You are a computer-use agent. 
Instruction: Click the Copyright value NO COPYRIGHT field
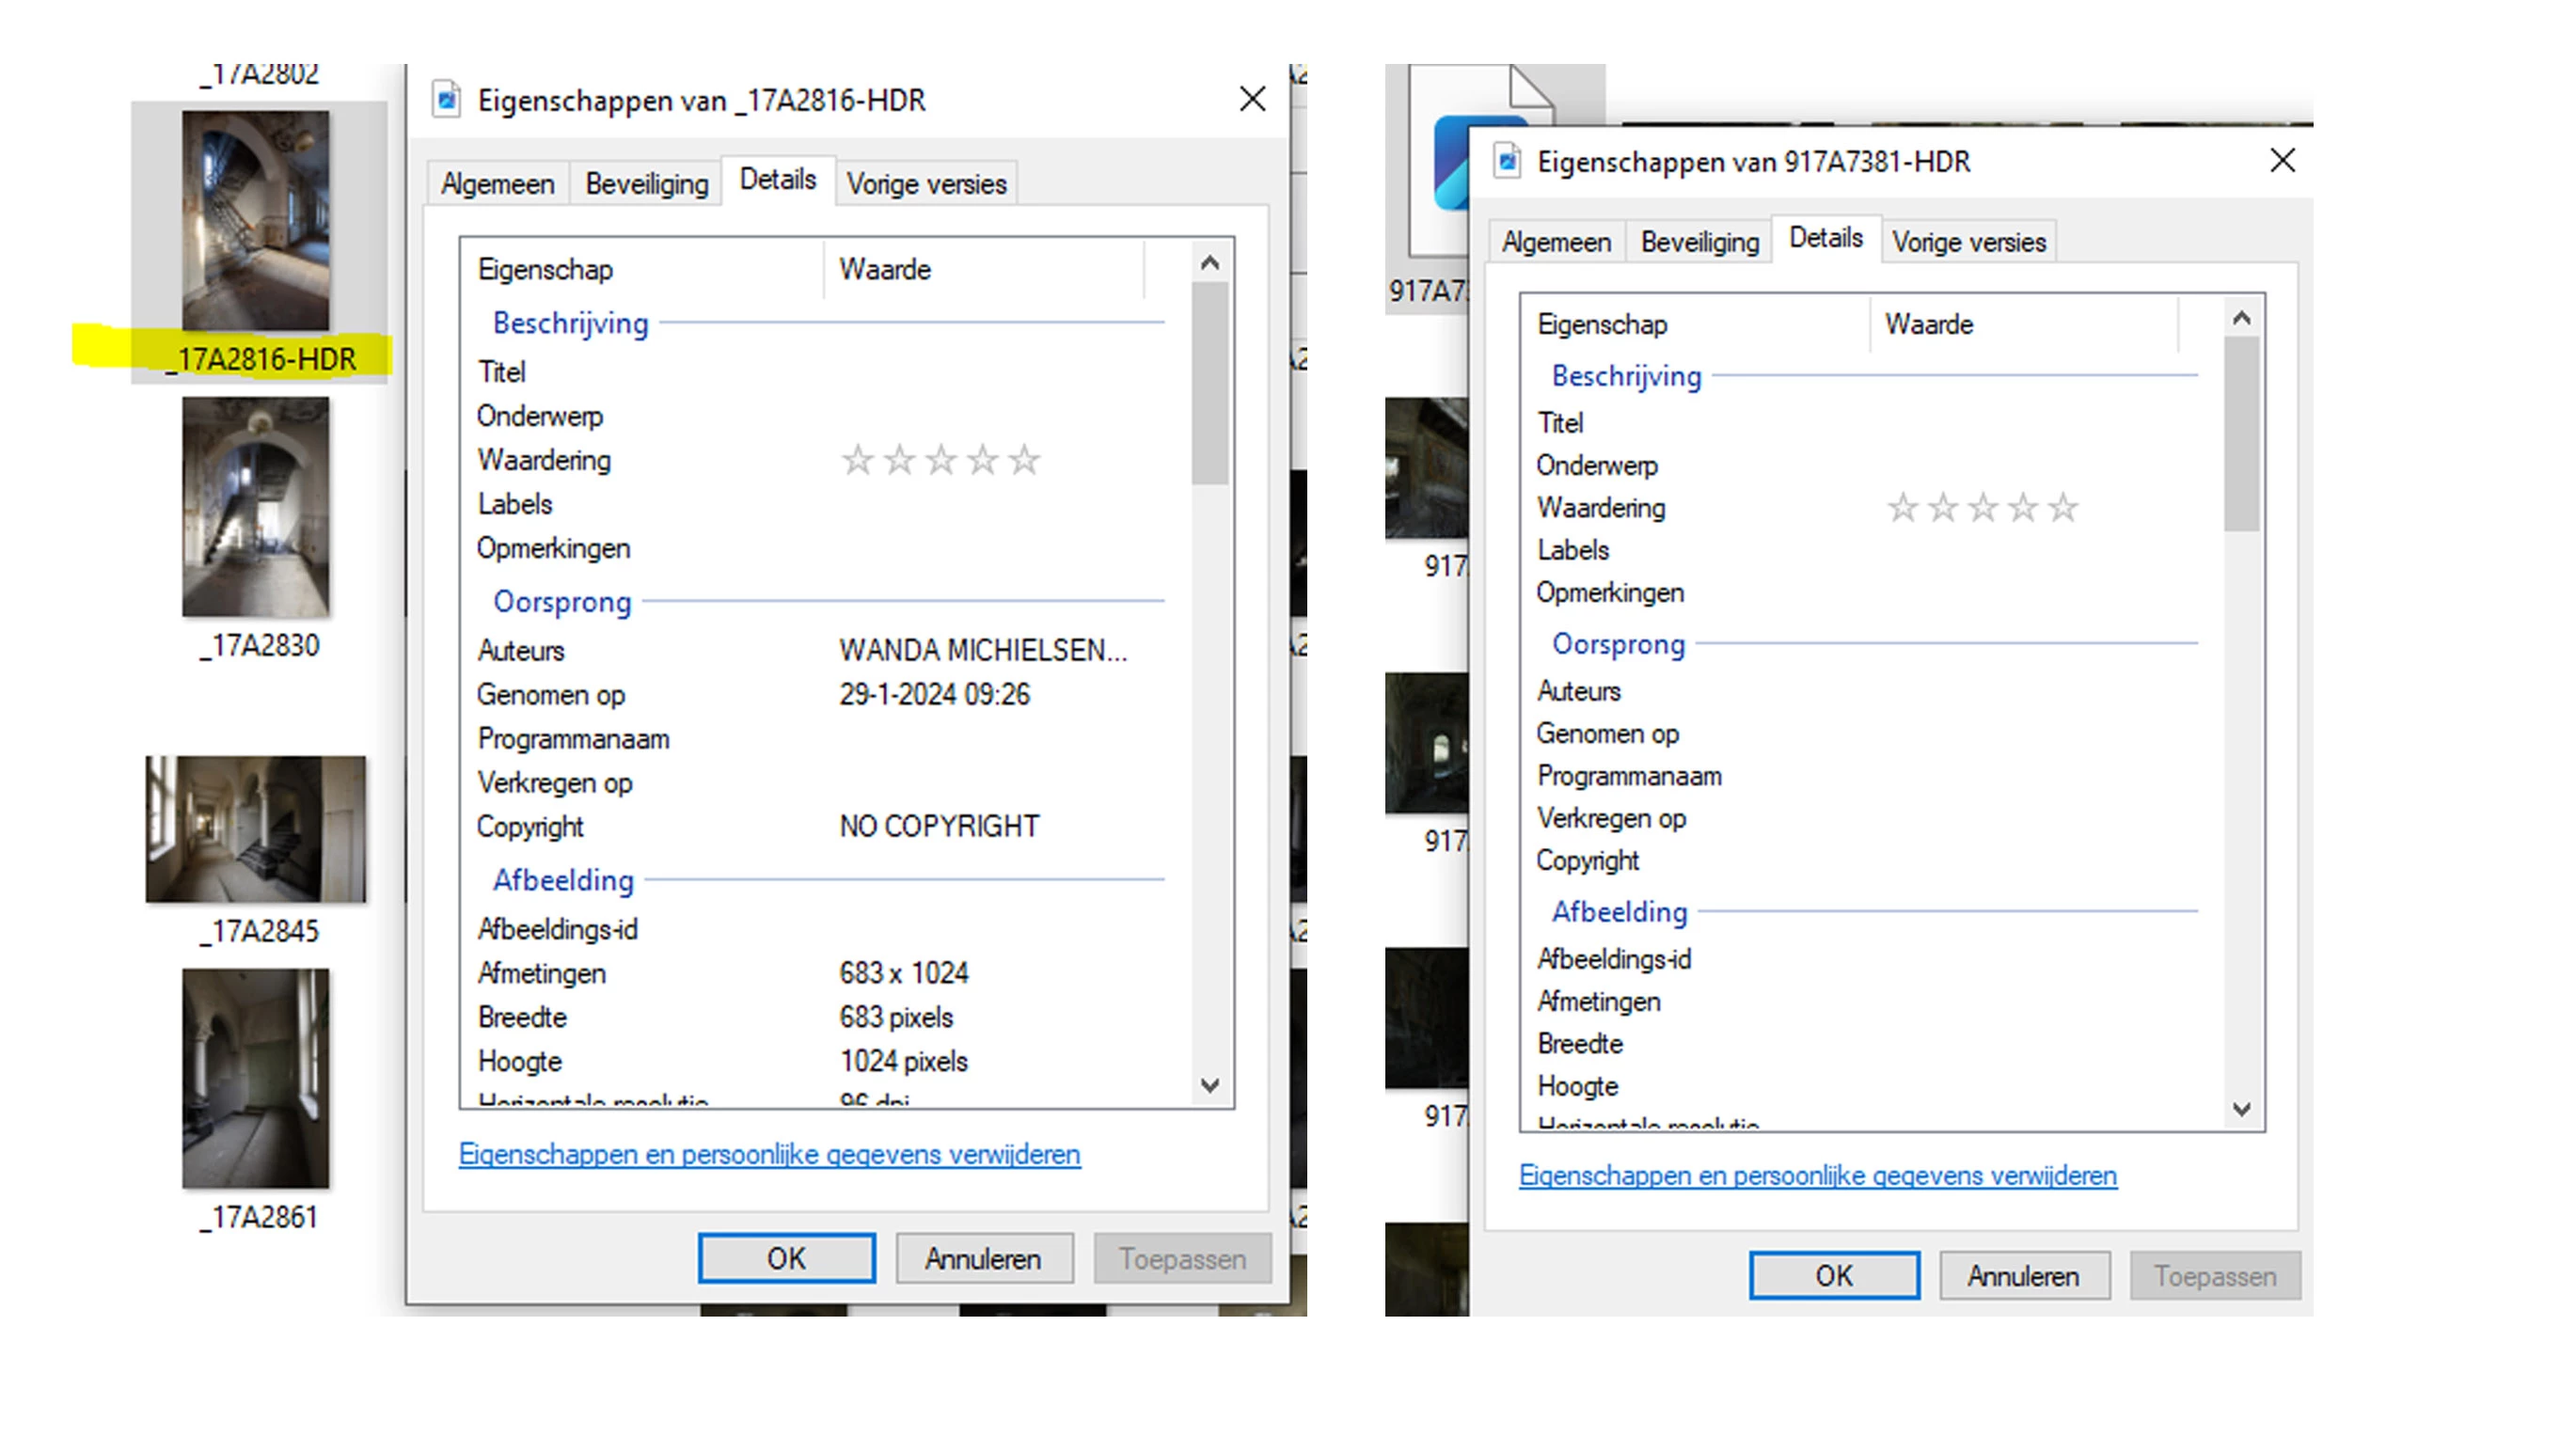point(939,826)
